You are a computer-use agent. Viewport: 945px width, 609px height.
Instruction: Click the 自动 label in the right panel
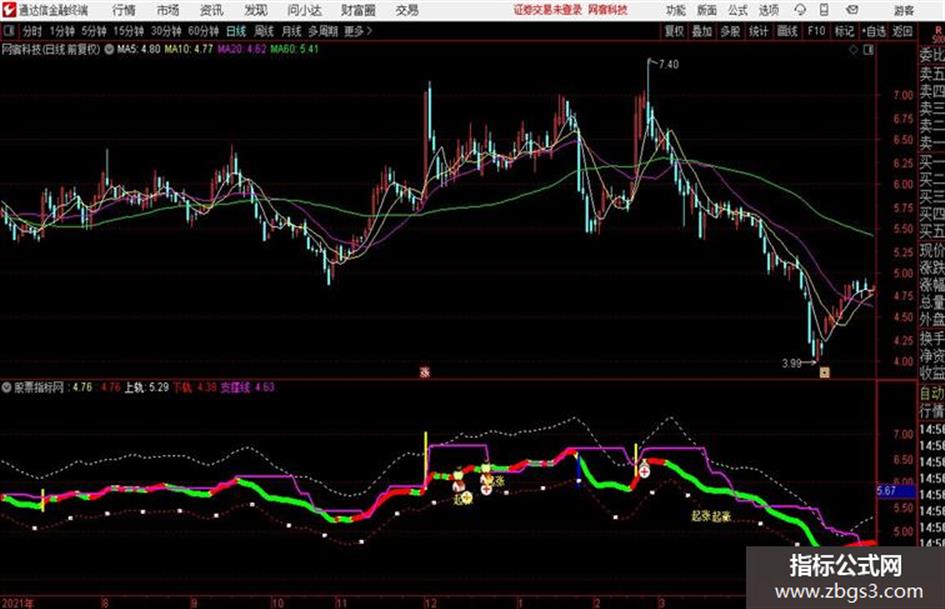pos(932,394)
